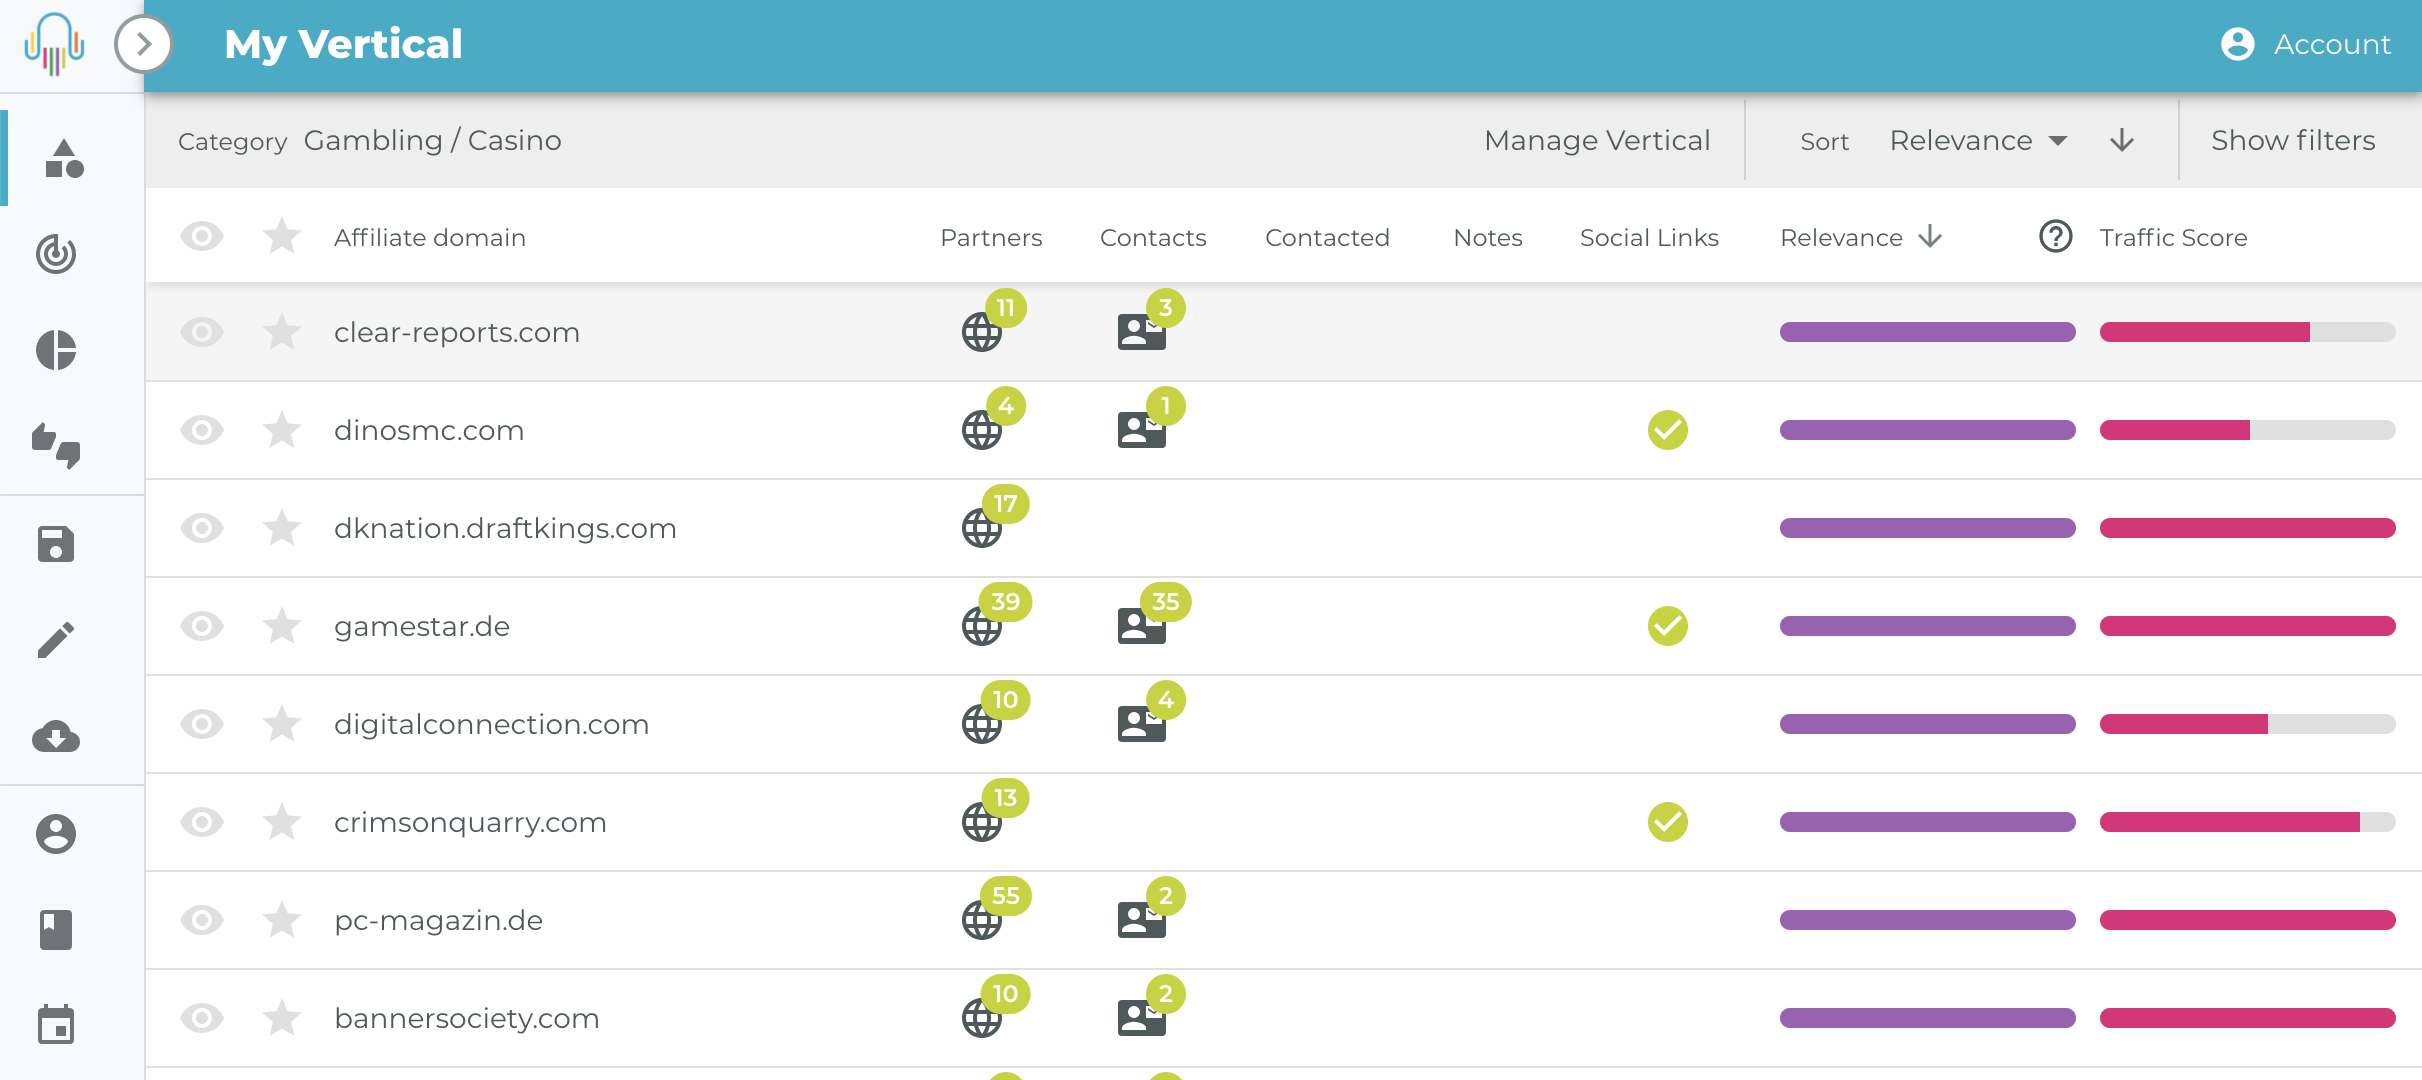
Task: Open partners globe icon for gamestar.de
Action: (x=982, y=626)
